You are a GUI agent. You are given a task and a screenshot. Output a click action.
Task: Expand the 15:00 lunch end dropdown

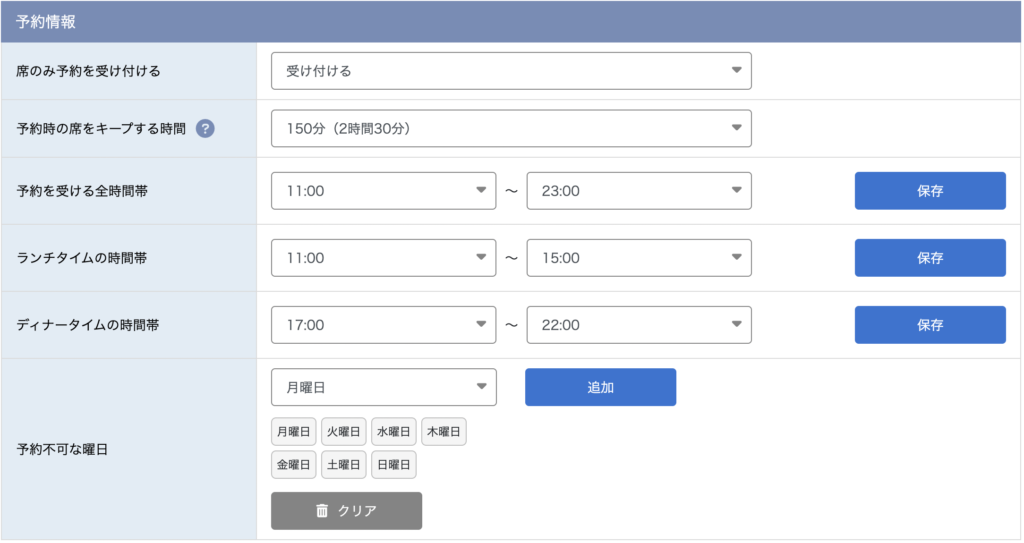pyautogui.click(x=639, y=258)
